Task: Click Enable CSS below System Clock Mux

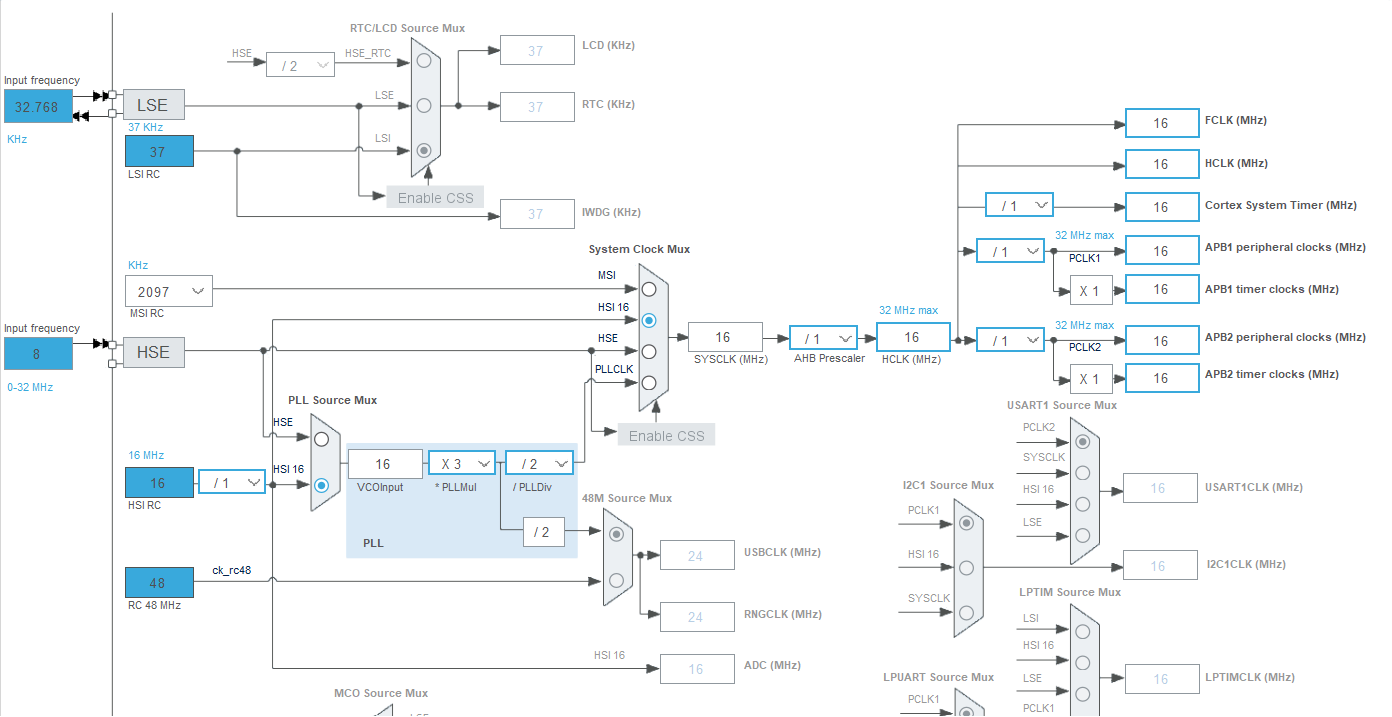Action: click(666, 436)
